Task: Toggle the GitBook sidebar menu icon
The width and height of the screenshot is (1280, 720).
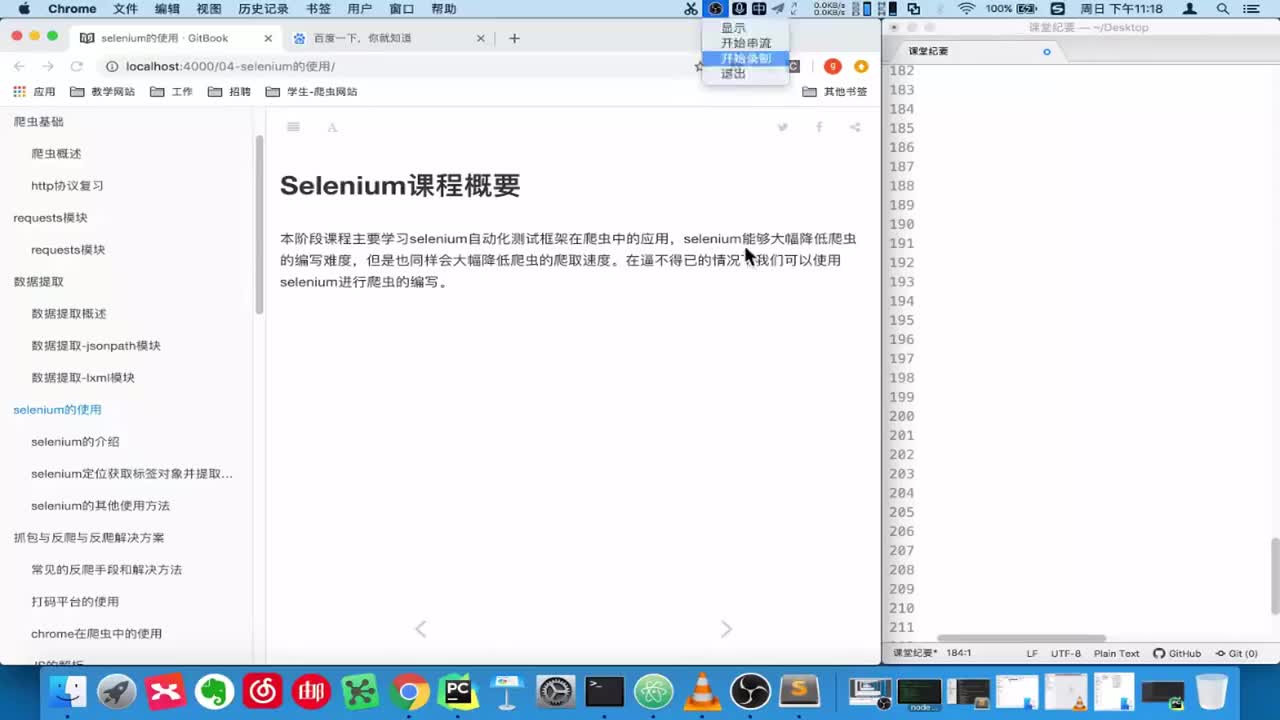Action: [293, 127]
